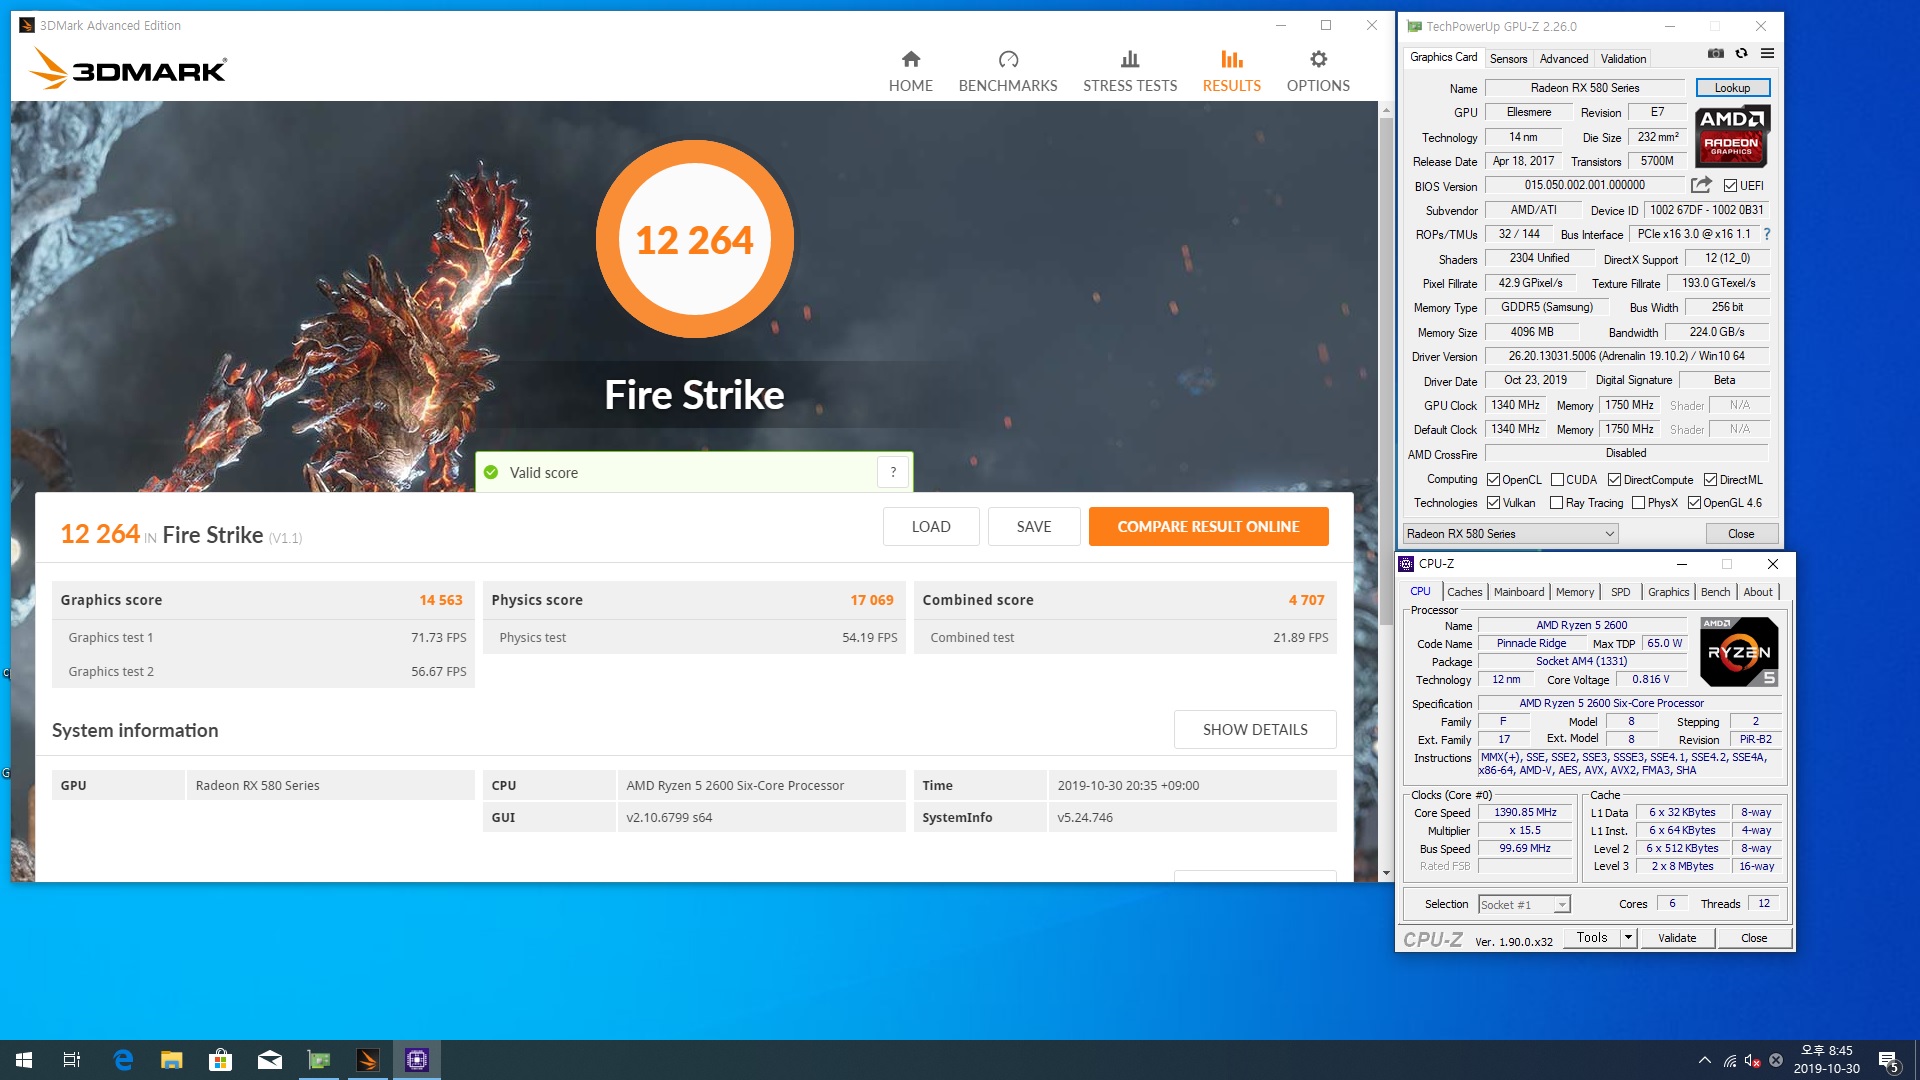
Task: Toggle the PhysX checkbox
Action: pyautogui.click(x=1638, y=503)
